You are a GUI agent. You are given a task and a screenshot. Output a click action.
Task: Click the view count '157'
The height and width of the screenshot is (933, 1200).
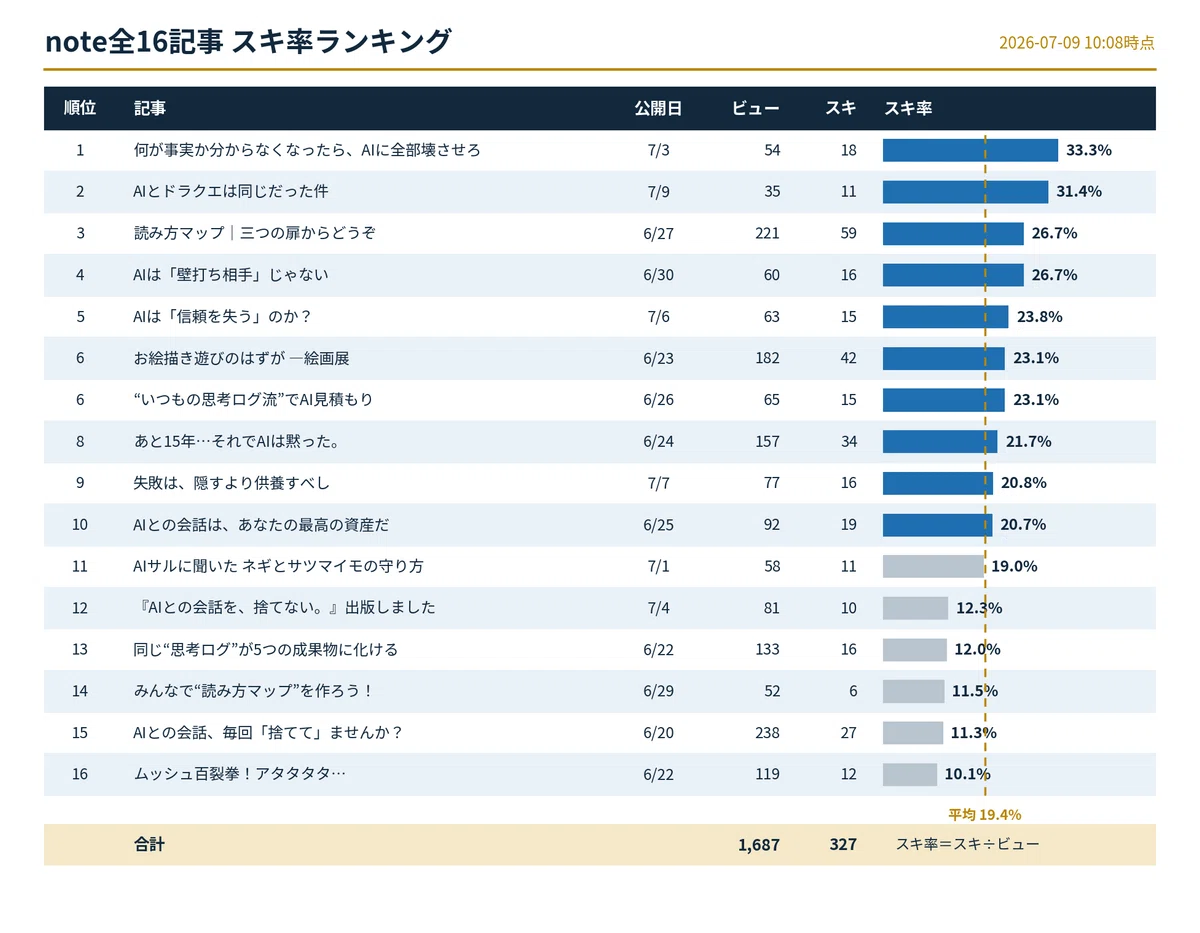pyautogui.click(x=768, y=442)
